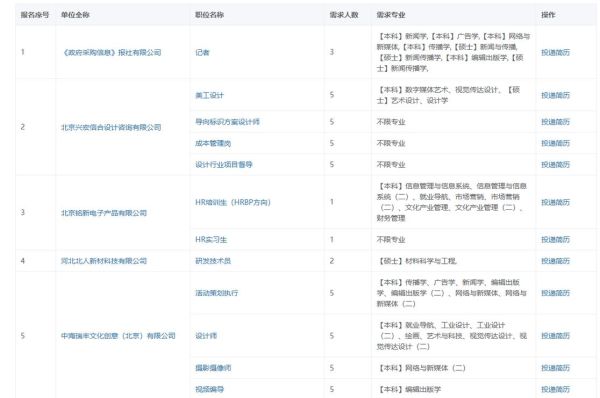Select the 【本科】编辑出版学 cell in 视频编导 row
The image size is (600, 398).
tap(409, 390)
